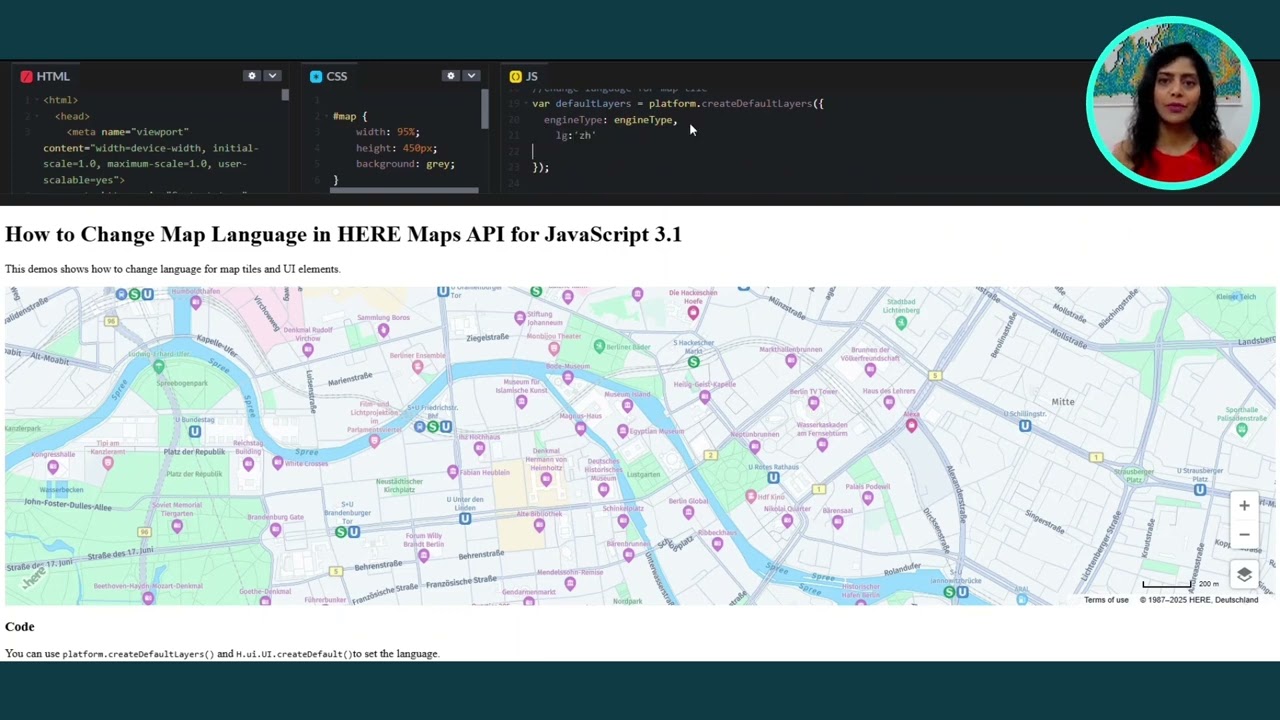Image resolution: width=1280 pixels, height=720 pixels.
Task: Select the Die Hackeschen Höfe marker
Action: point(693,313)
